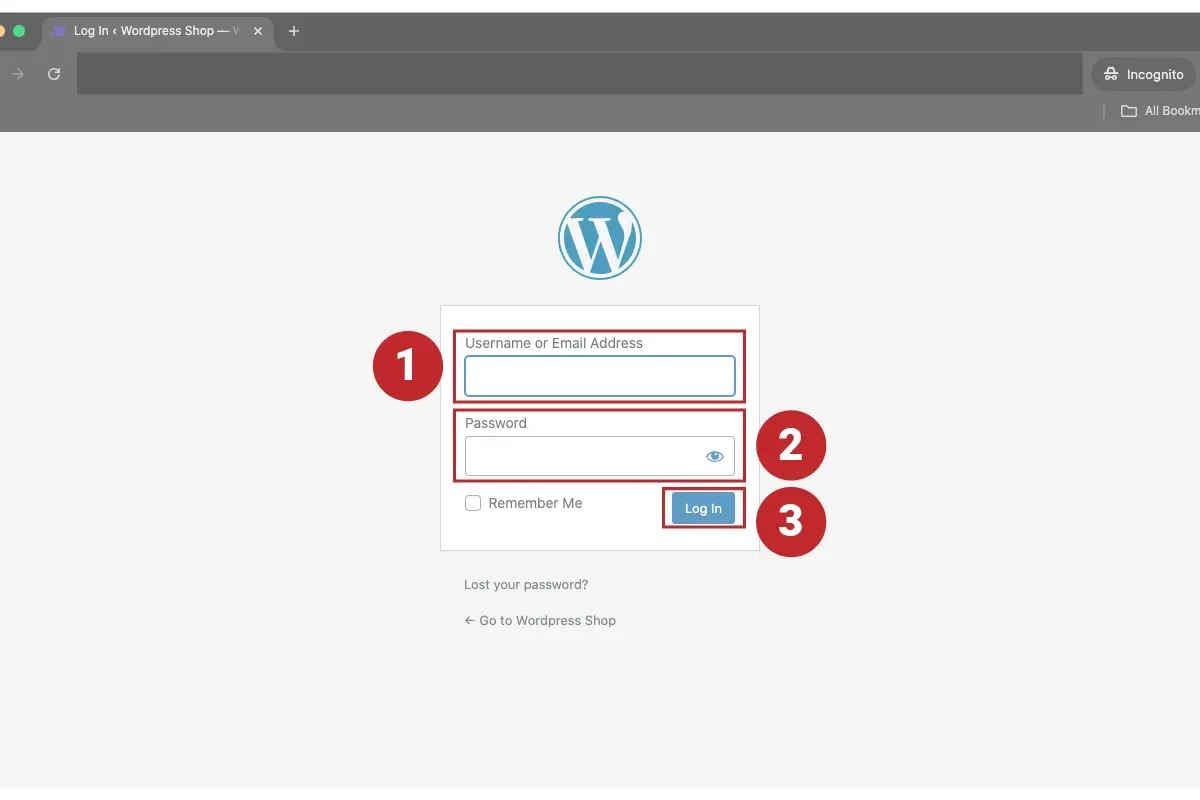The image size is (1200, 800).
Task: Click the WordPress logo above the form
Action: coord(599,237)
